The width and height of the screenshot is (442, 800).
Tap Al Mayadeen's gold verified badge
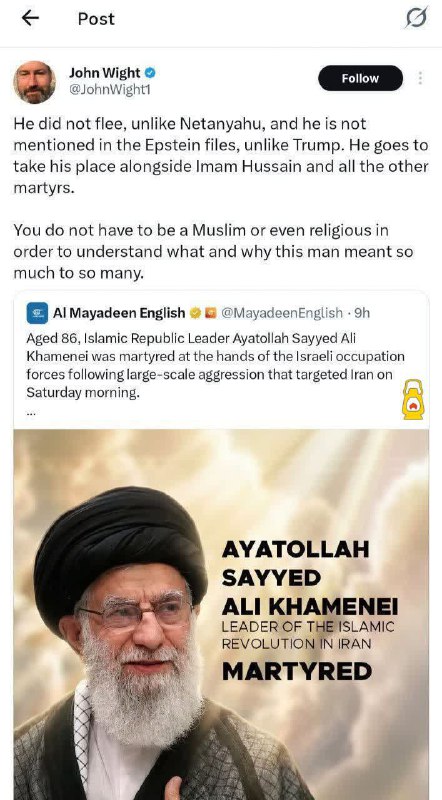pos(194,313)
